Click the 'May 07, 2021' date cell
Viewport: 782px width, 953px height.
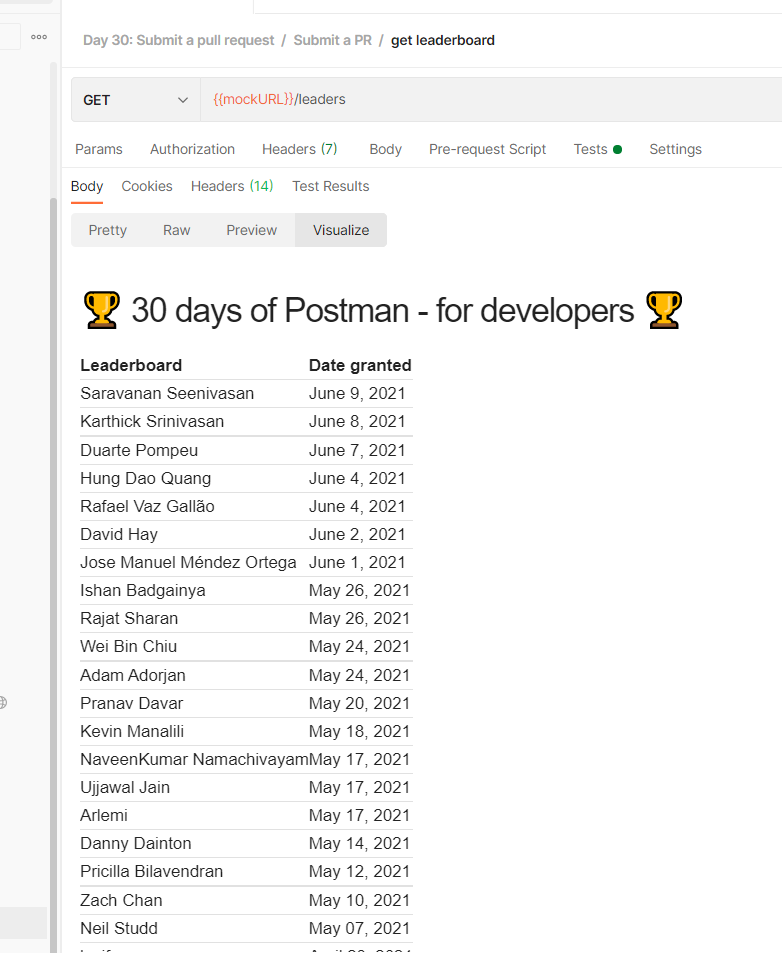coord(360,929)
